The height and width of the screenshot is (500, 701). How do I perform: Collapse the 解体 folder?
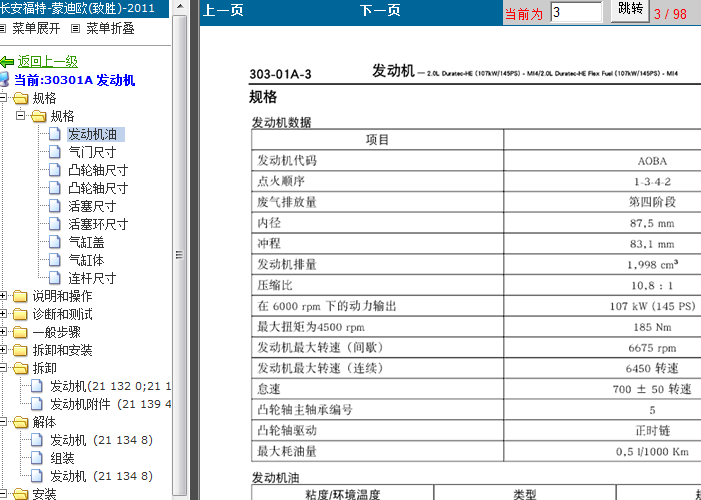pos(3,421)
